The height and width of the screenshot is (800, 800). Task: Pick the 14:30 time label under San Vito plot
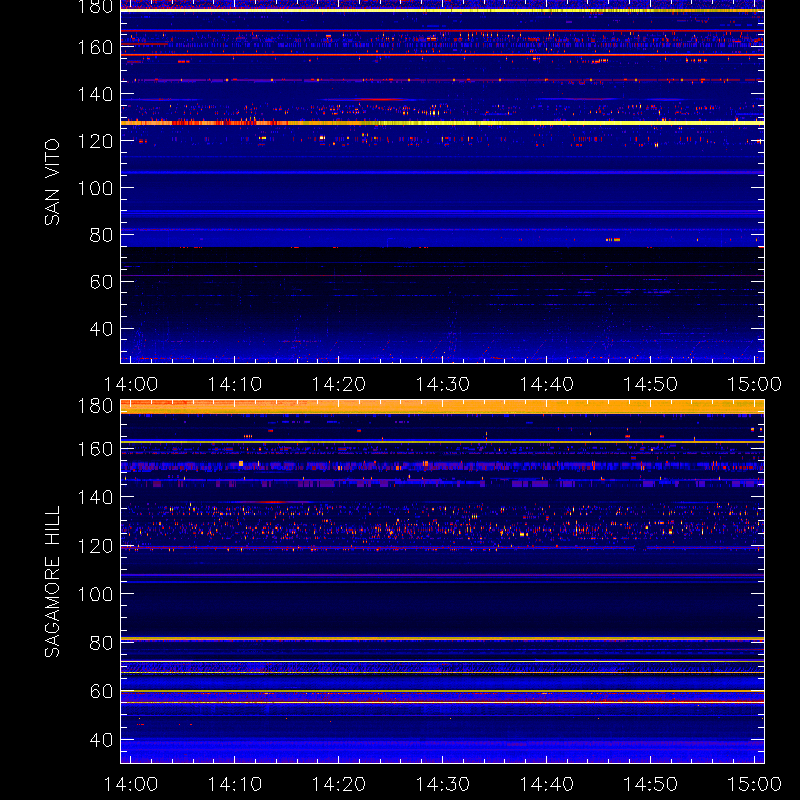pos(442,384)
